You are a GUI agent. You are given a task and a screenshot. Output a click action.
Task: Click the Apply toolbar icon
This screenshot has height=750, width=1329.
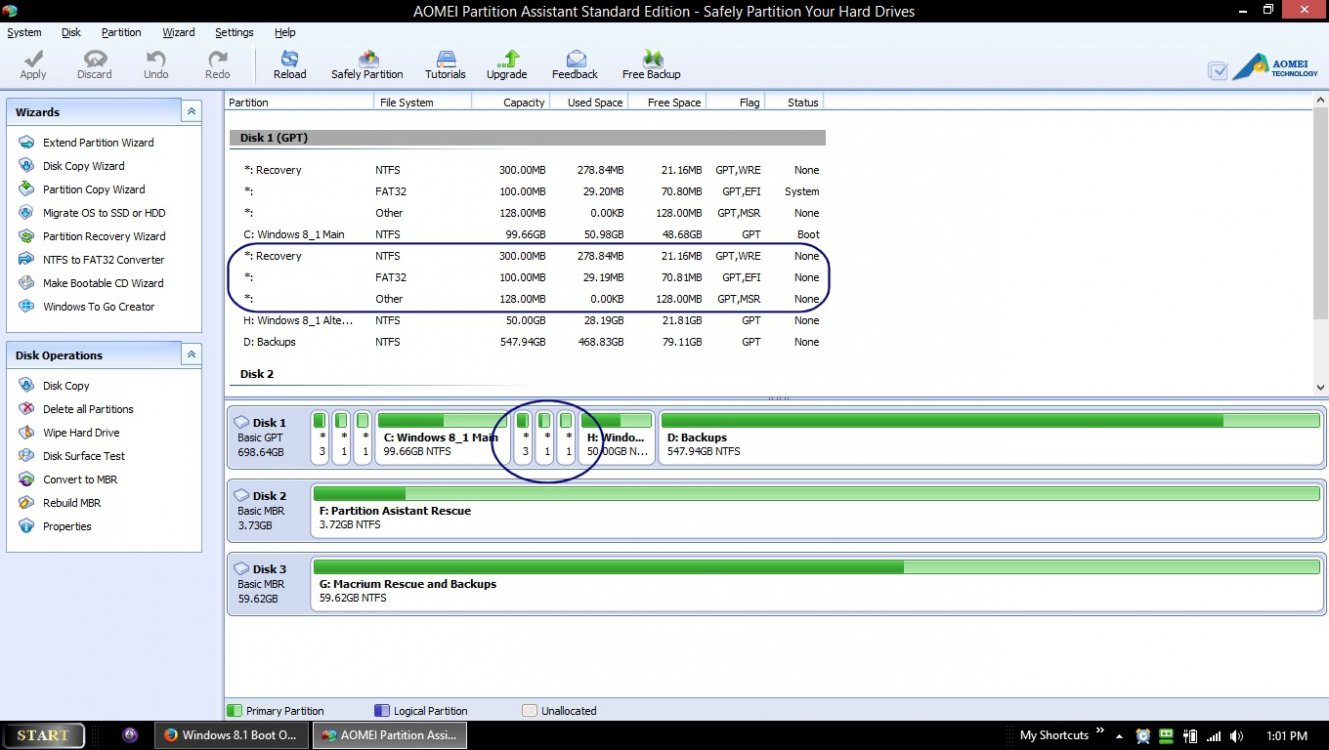pyautogui.click(x=33, y=65)
